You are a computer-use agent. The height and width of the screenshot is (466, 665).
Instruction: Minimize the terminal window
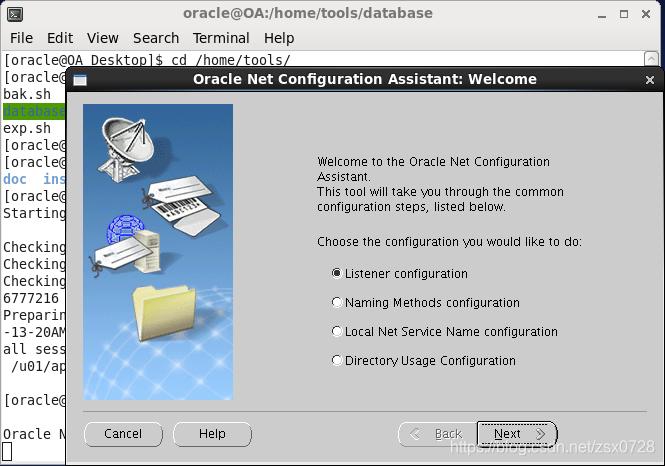tap(602, 14)
